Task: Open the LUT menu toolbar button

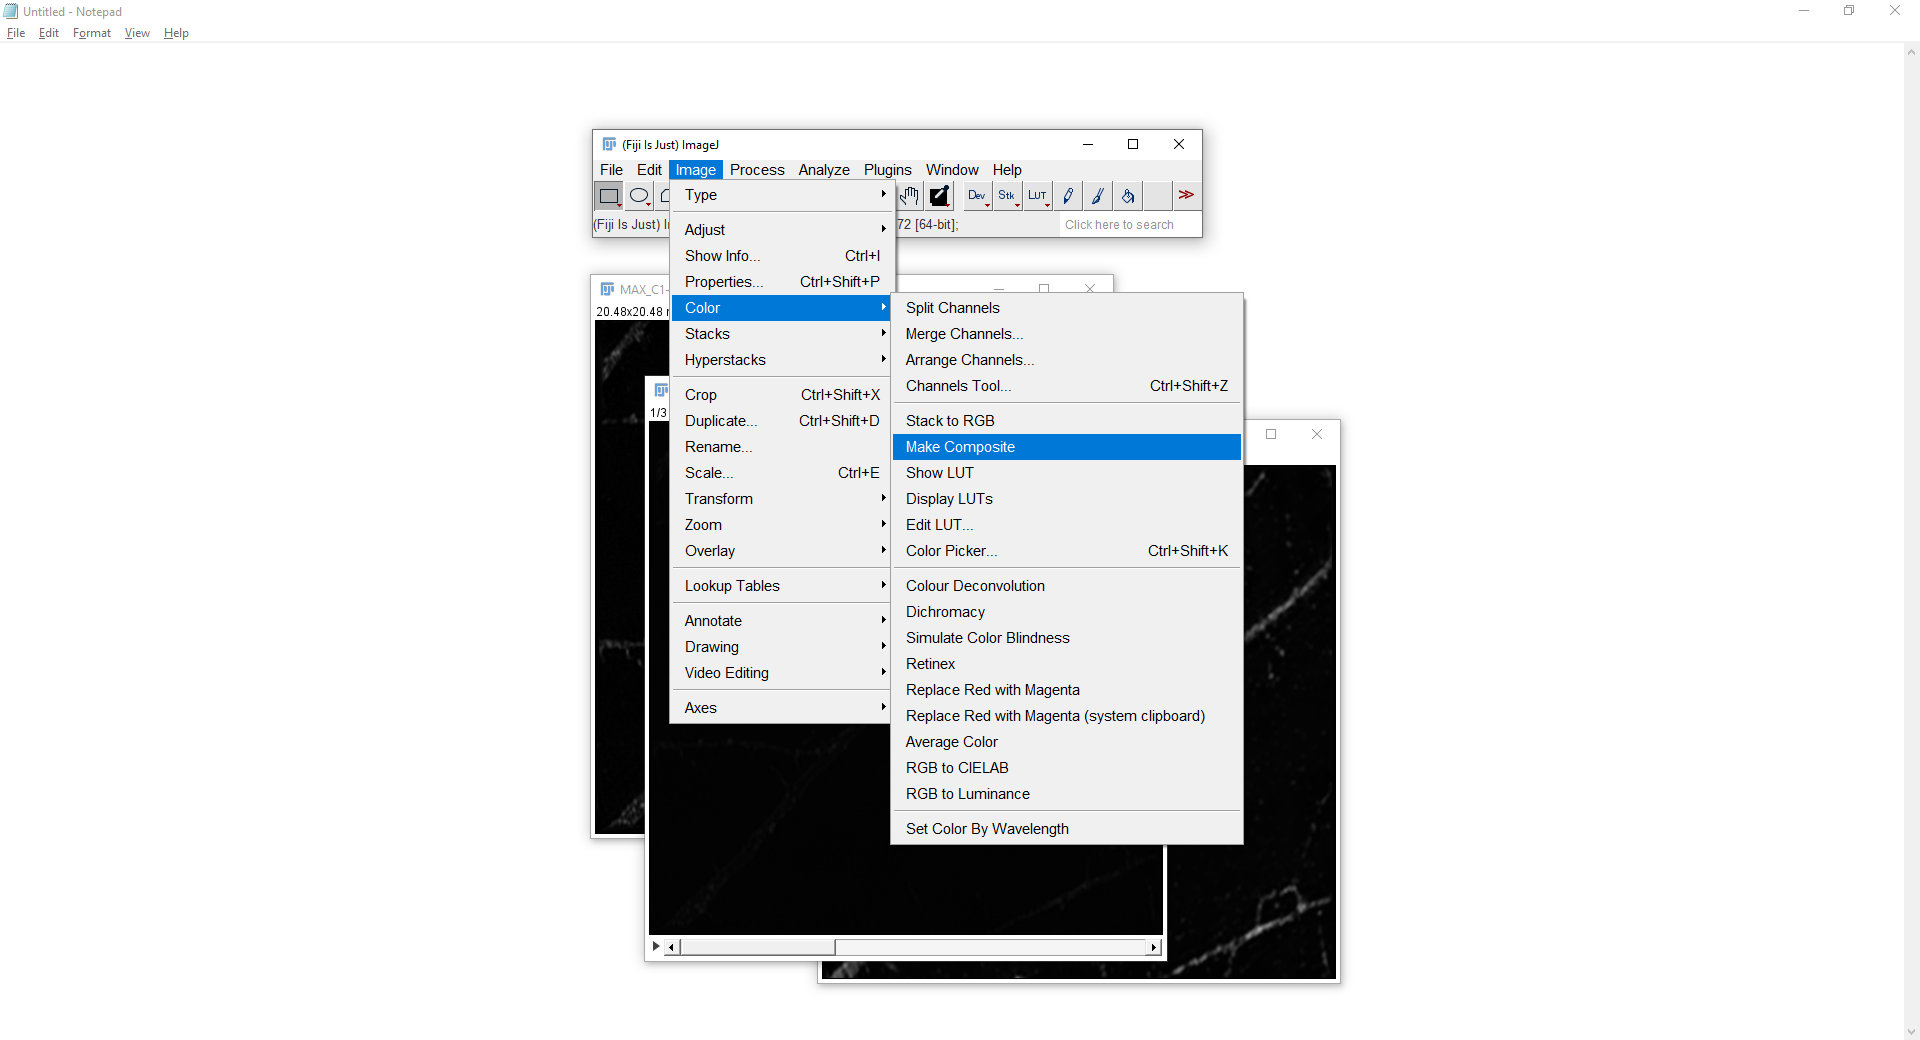Action: coord(1038,196)
